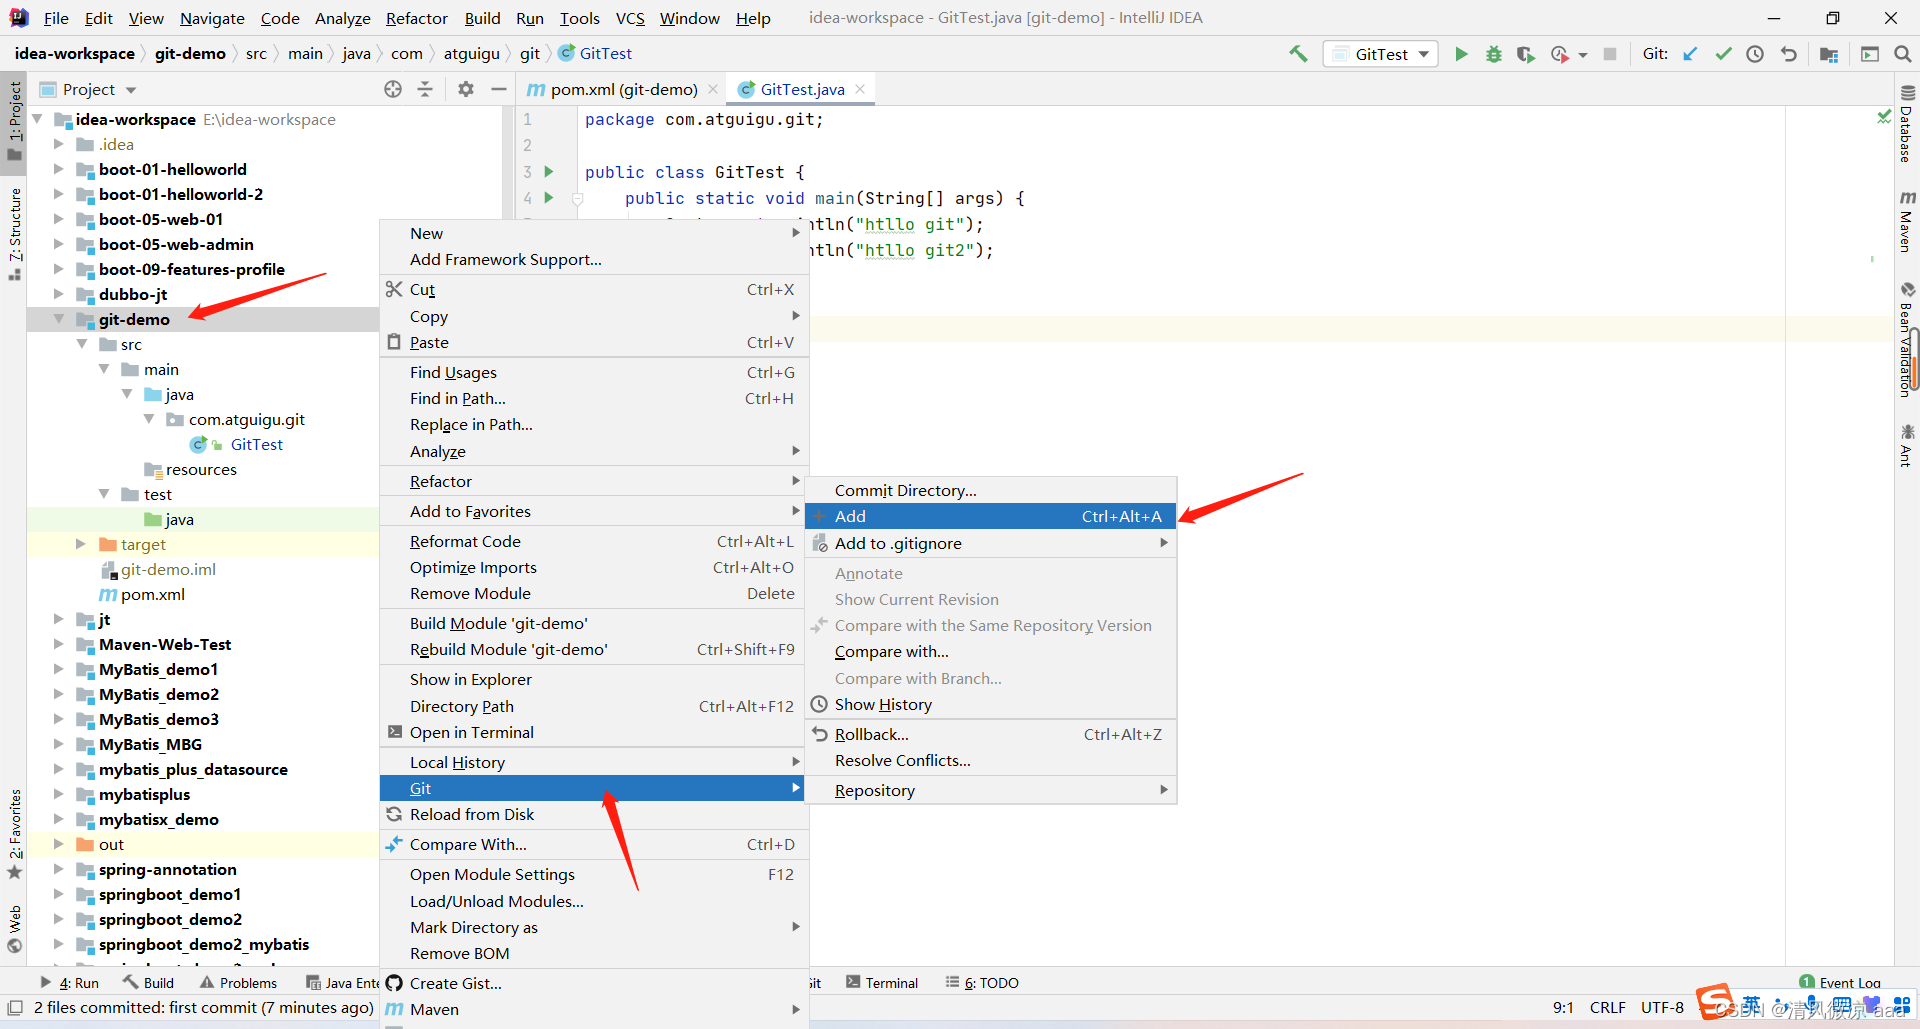Viewport: 1920px width, 1029px height.
Task: Select pom.xml file in project tree
Action: pos(152,594)
